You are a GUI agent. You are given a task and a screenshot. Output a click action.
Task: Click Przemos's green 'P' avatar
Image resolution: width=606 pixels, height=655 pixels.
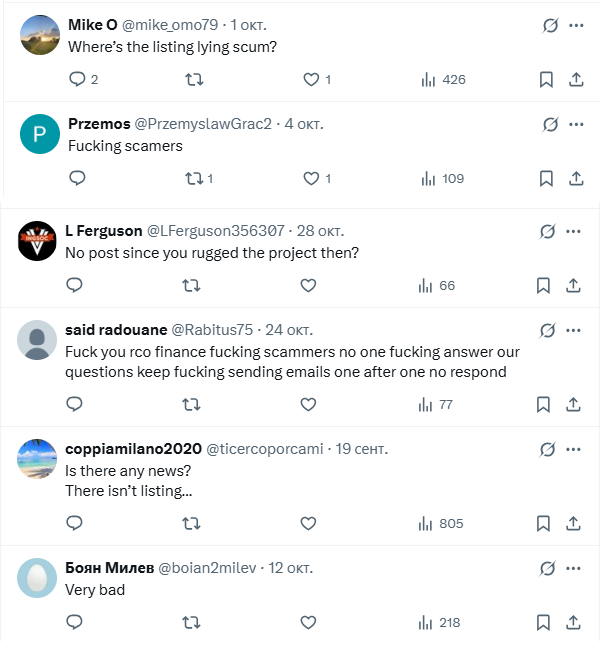(x=40, y=135)
